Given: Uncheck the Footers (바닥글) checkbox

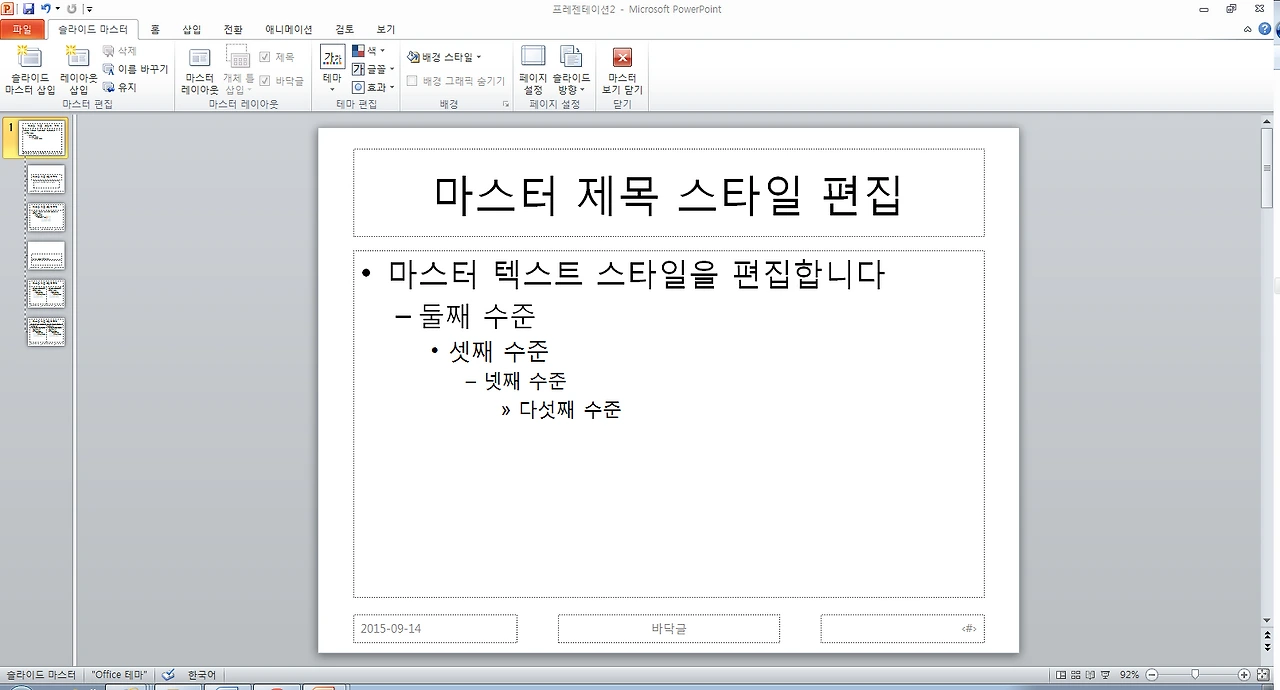Looking at the screenshot, I should 263,80.
